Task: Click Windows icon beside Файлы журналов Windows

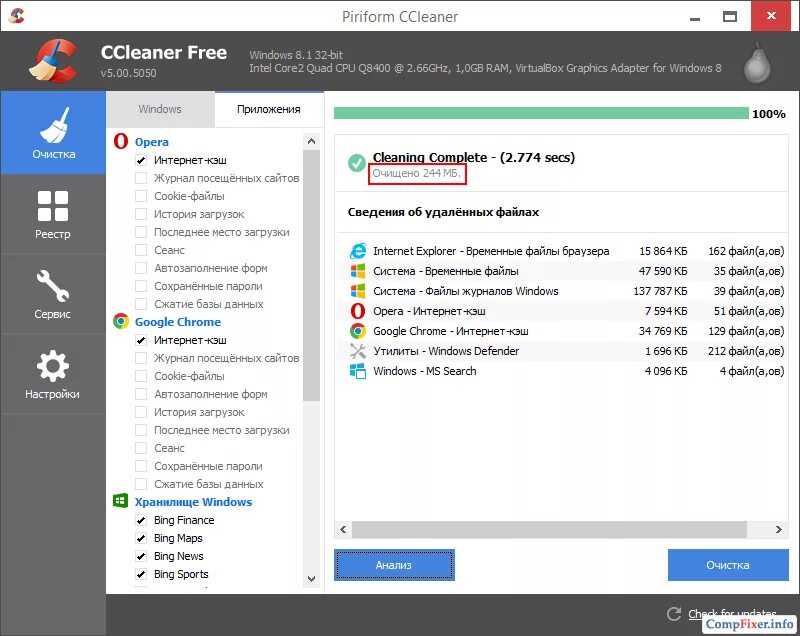Action: (358, 291)
